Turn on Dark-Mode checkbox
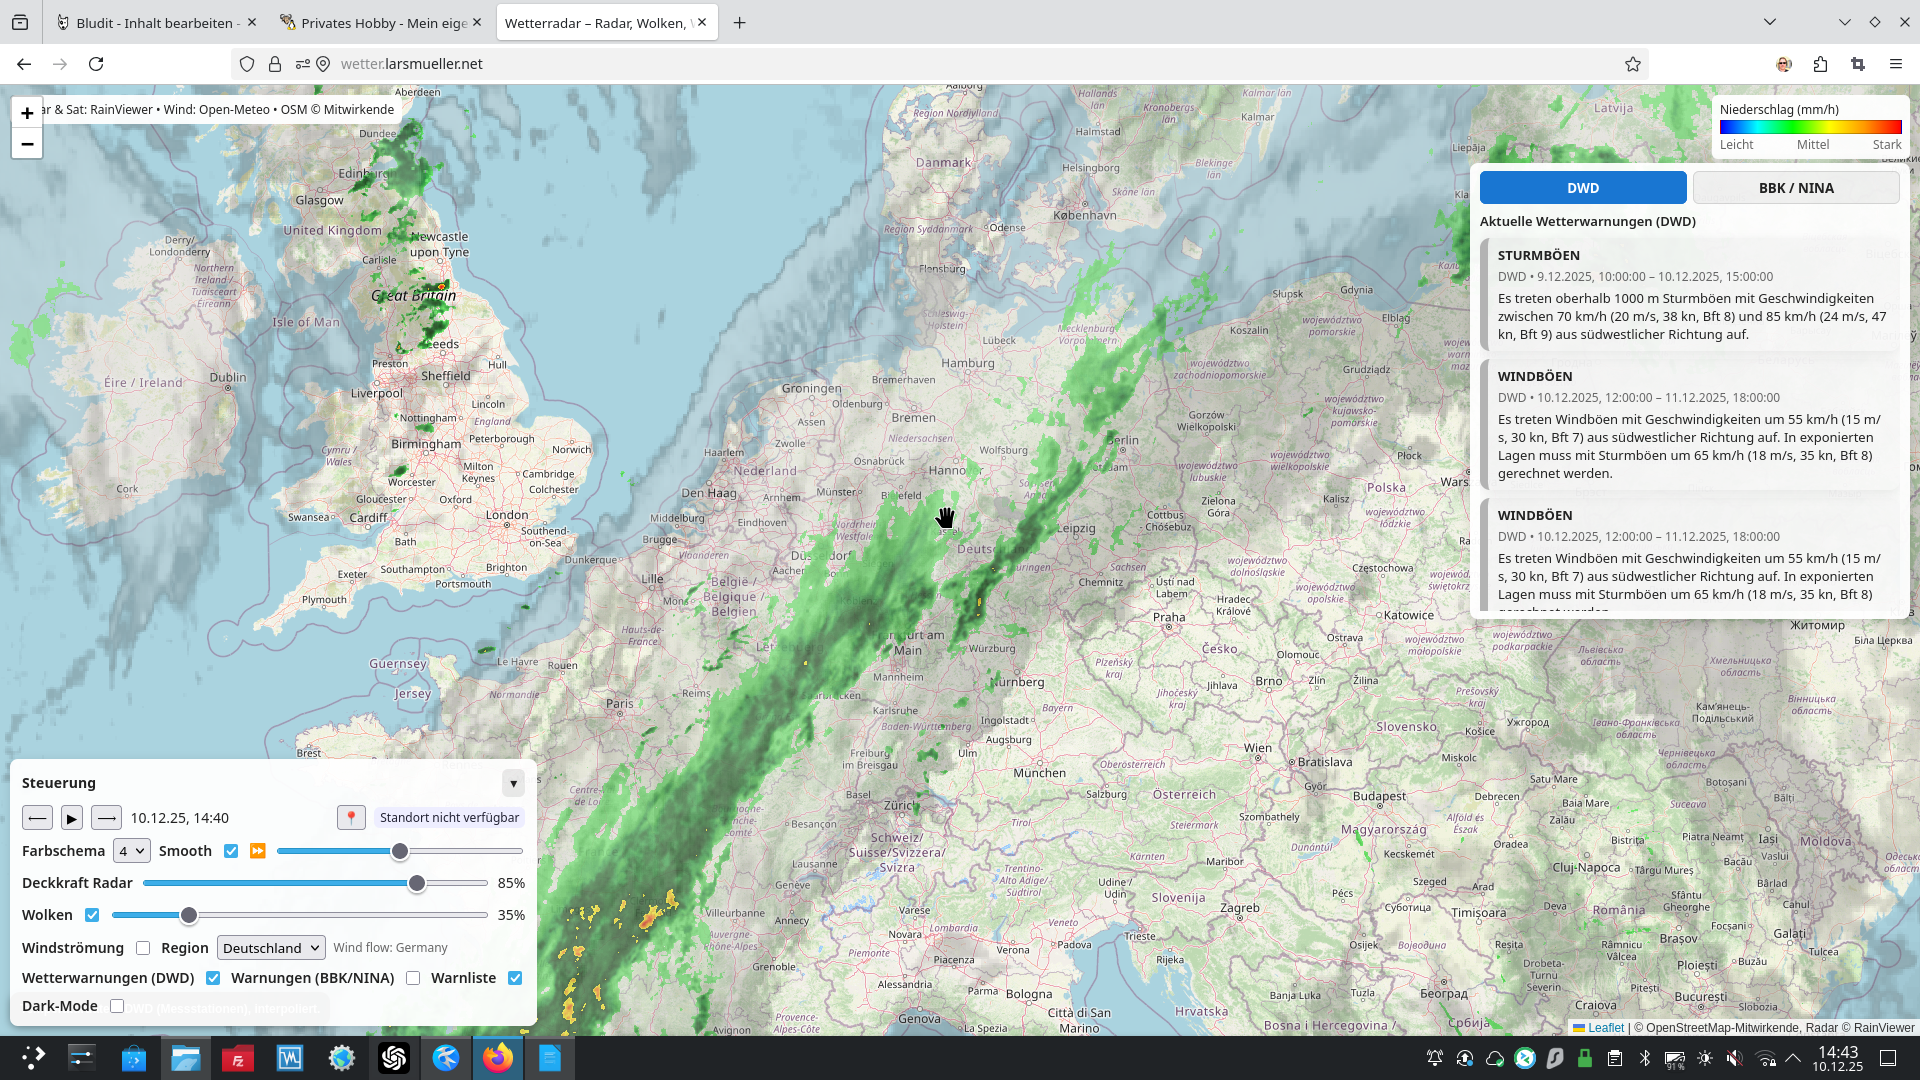Viewport: 1920px width, 1080px height. pos(117,1006)
